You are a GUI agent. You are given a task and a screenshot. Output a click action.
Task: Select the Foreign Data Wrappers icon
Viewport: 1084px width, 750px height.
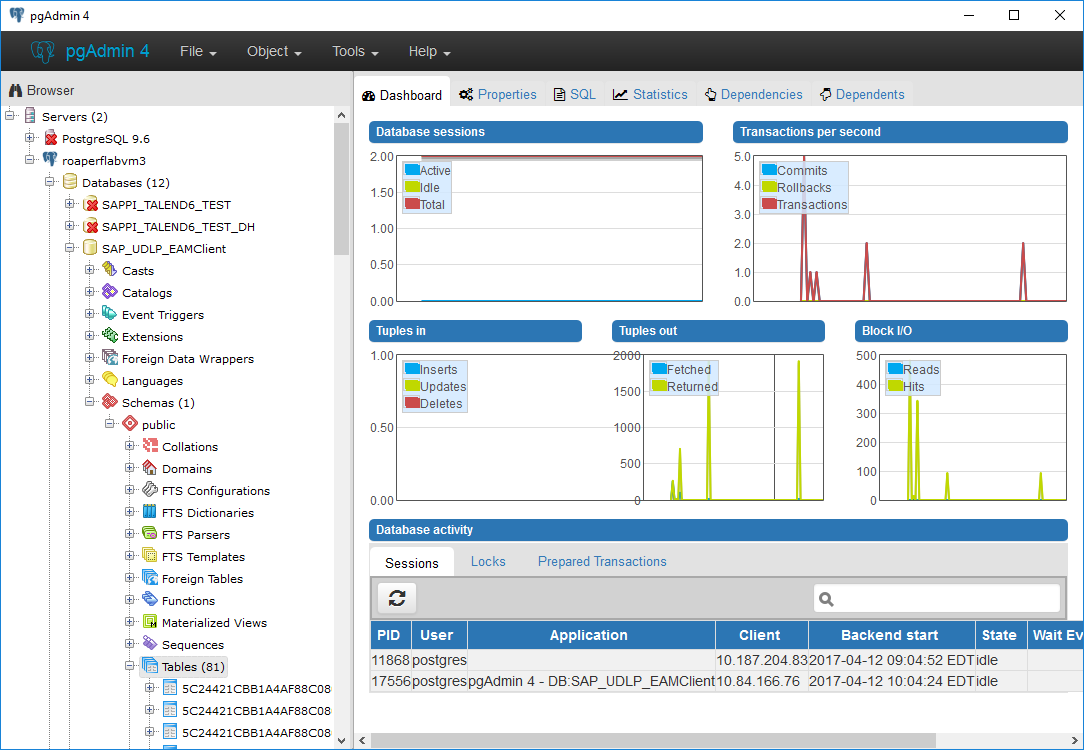click(110, 357)
